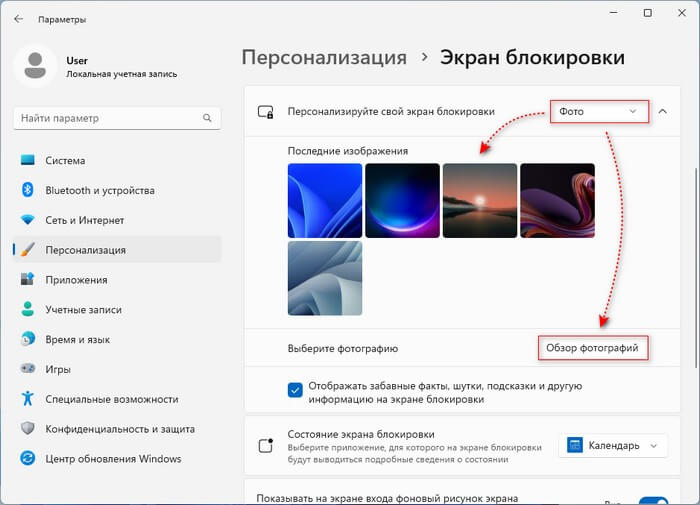Image resolution: width=700 pixels, height=505 pixels.
Task: Click the Состояние экрана блокировки icon
Action: tap(266, 446)
